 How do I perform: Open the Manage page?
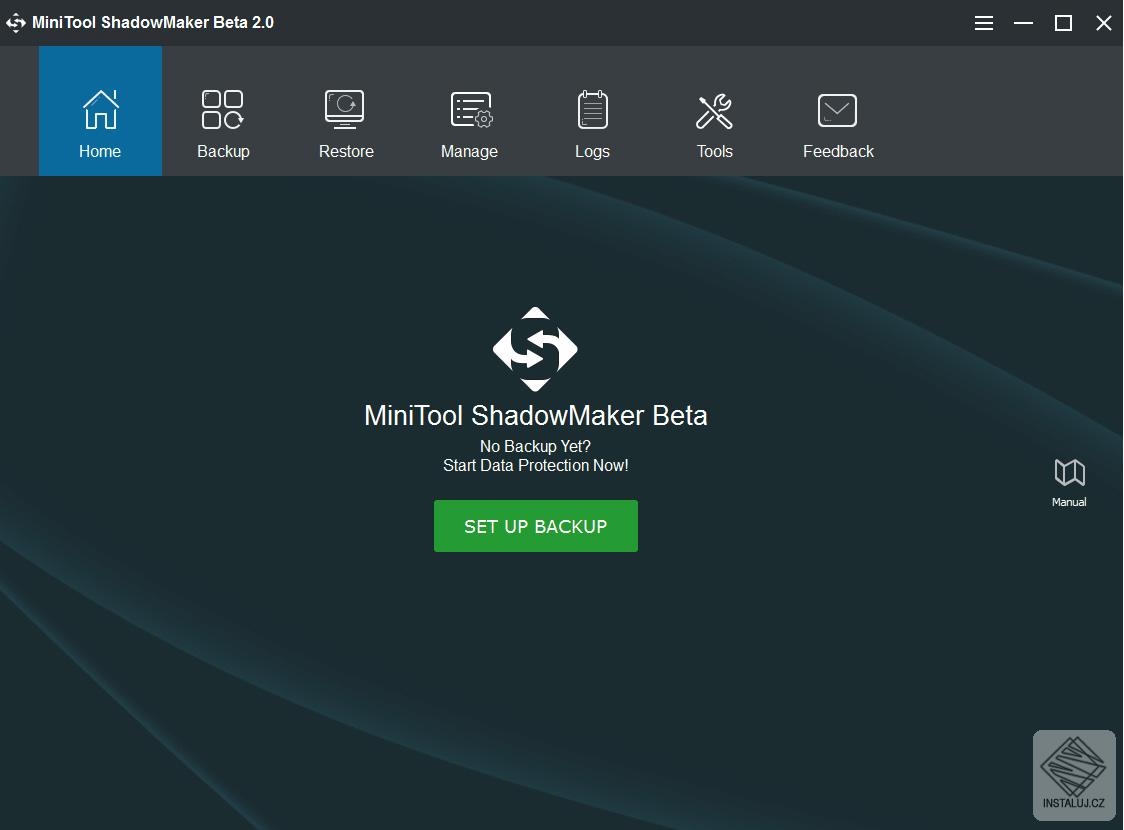tap(470, 111)
